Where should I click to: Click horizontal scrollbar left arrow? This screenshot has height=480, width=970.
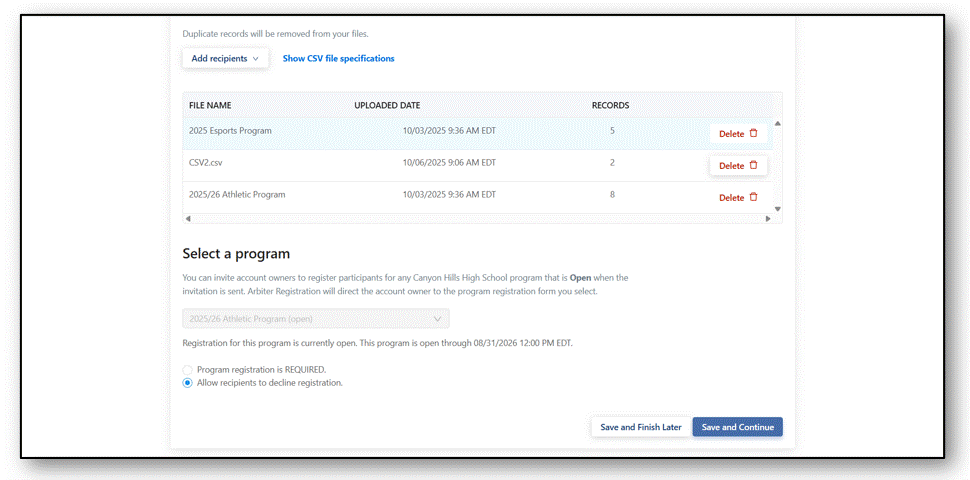tap(188, 218)
